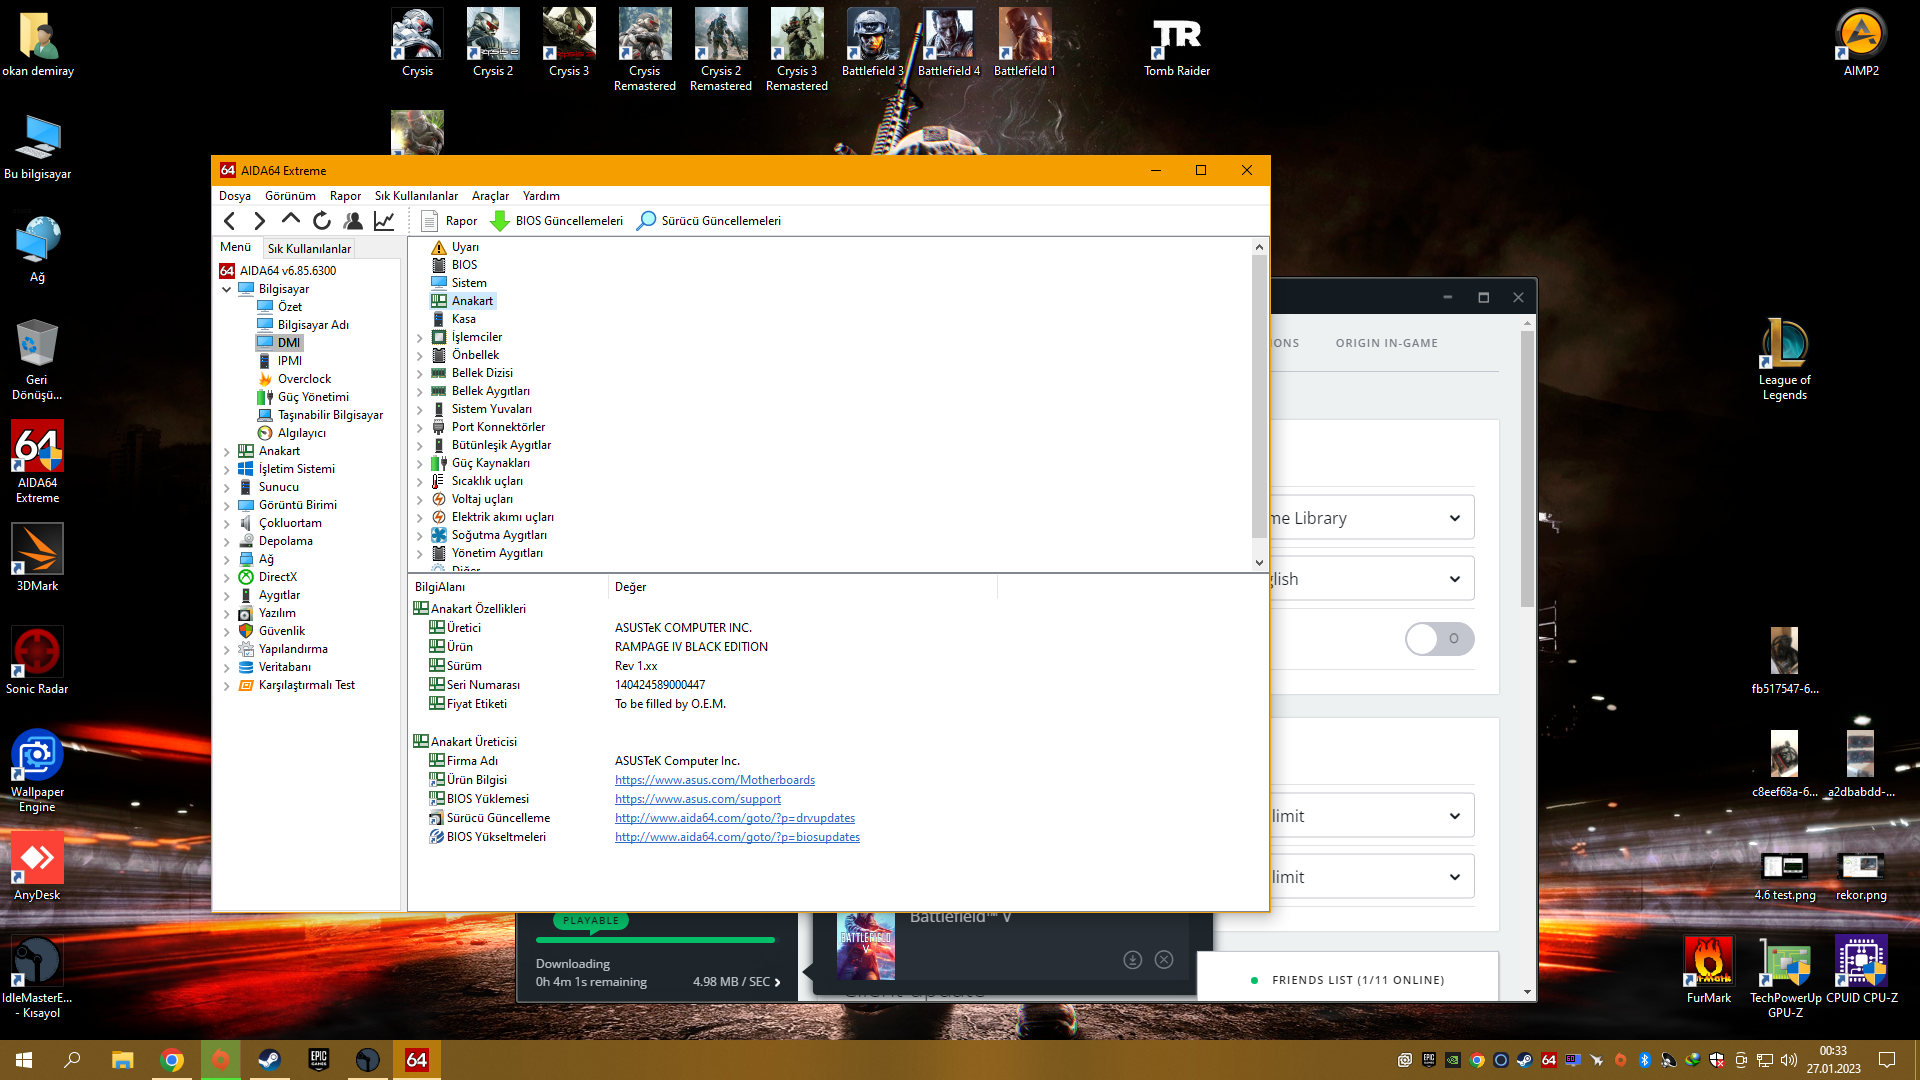Open the Araçlar menu
Viewport: 1920px width, 1080px height.
490,196
